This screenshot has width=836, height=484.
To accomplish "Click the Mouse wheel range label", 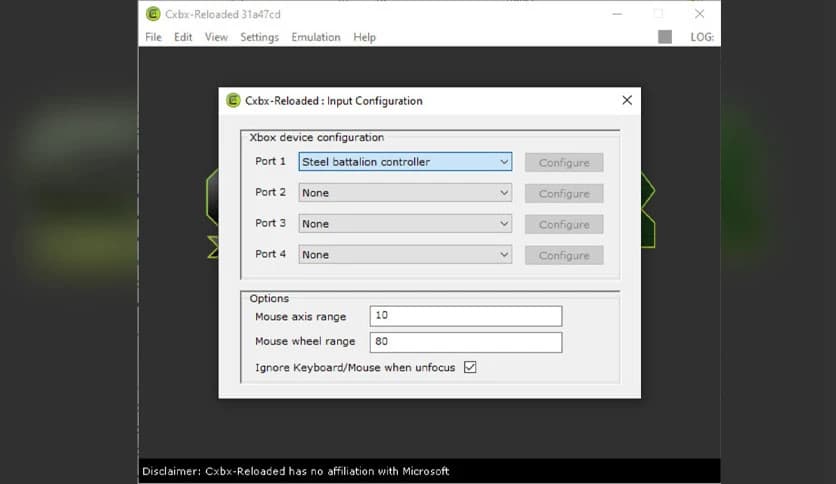I will pos(305,341).
